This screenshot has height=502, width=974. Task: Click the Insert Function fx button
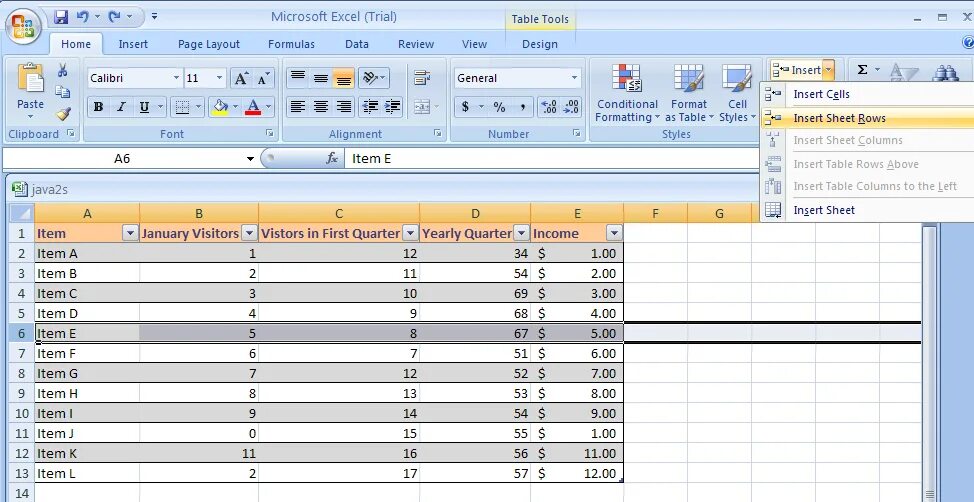[332, 158]
